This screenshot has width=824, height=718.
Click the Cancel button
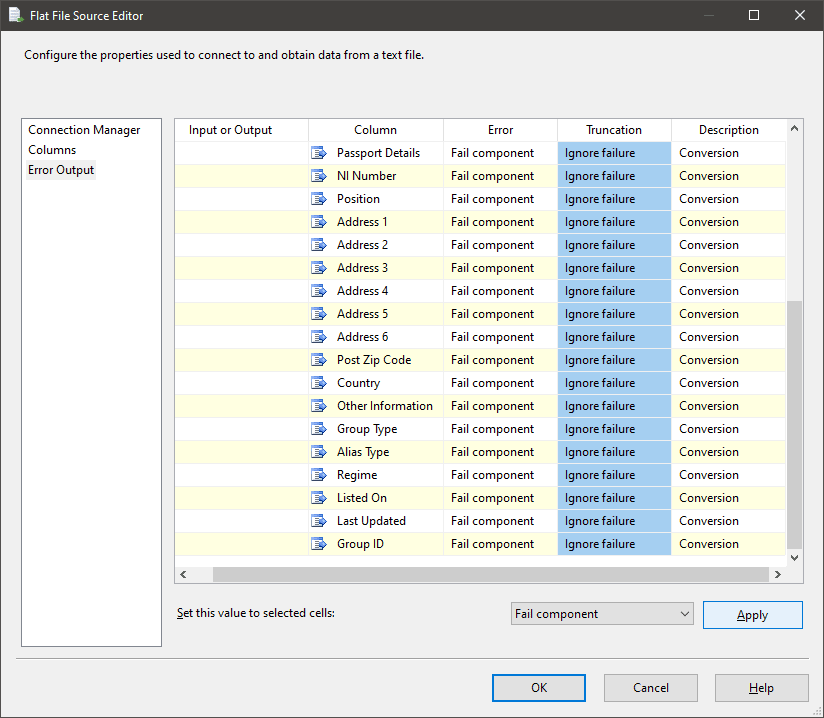point(651,688)
